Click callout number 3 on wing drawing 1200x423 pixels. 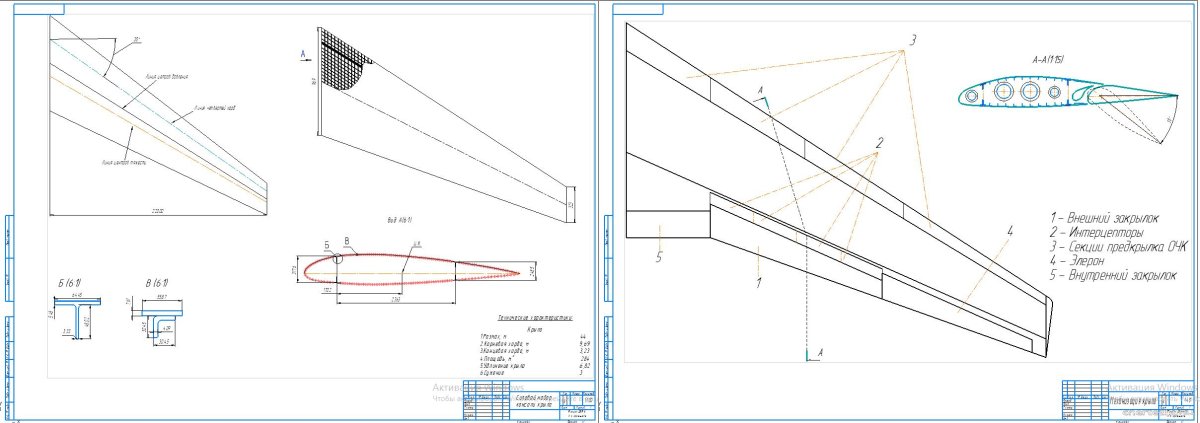point(912,41)
